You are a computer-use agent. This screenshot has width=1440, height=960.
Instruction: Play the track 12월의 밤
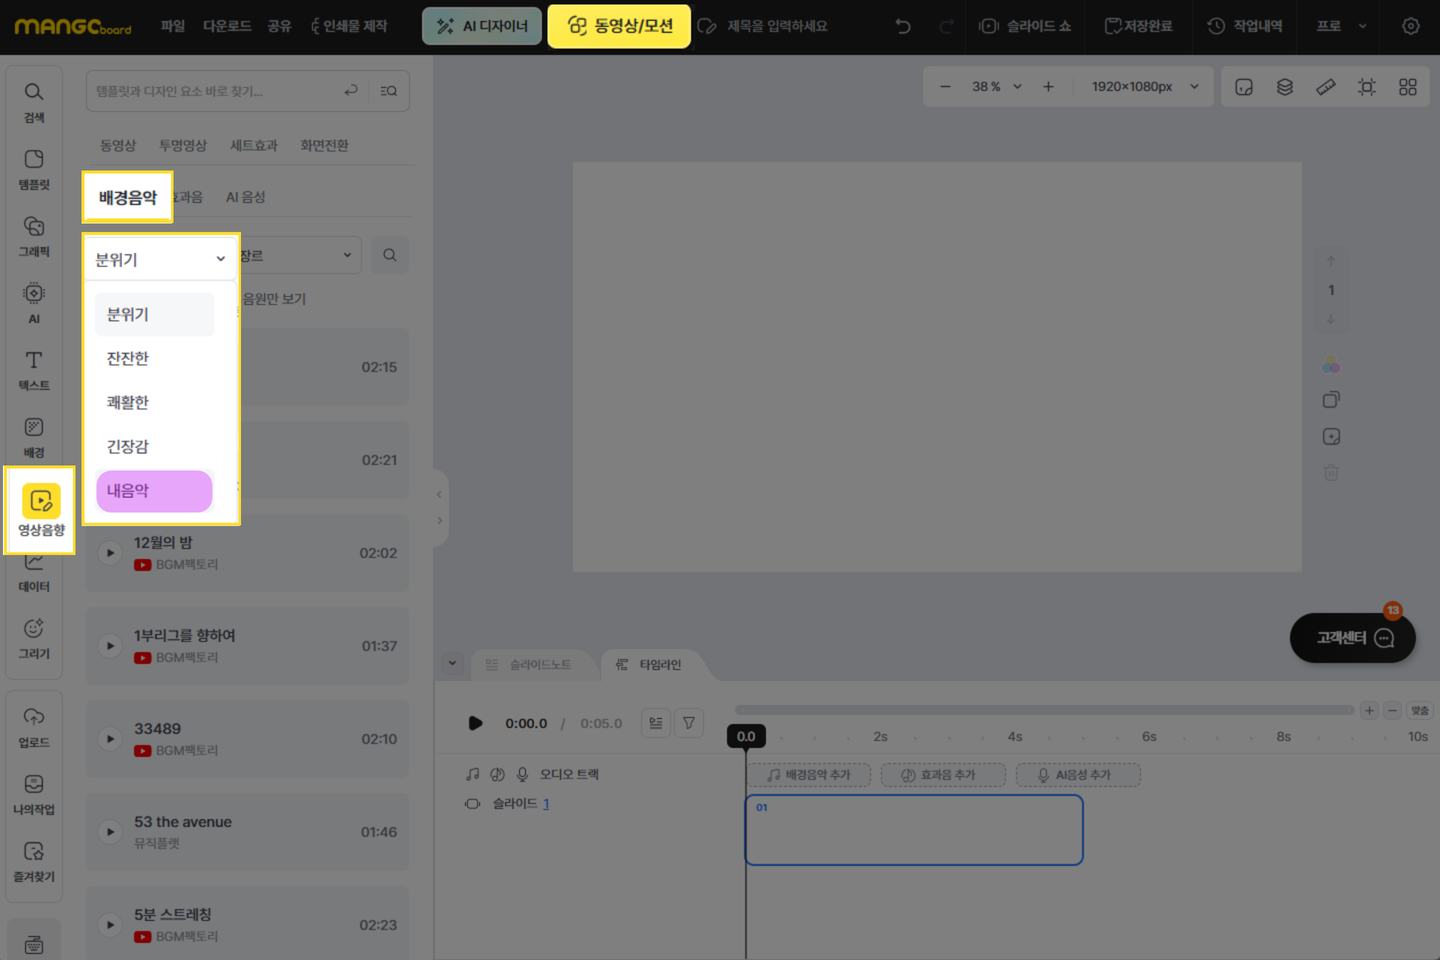tap(110, 553)
